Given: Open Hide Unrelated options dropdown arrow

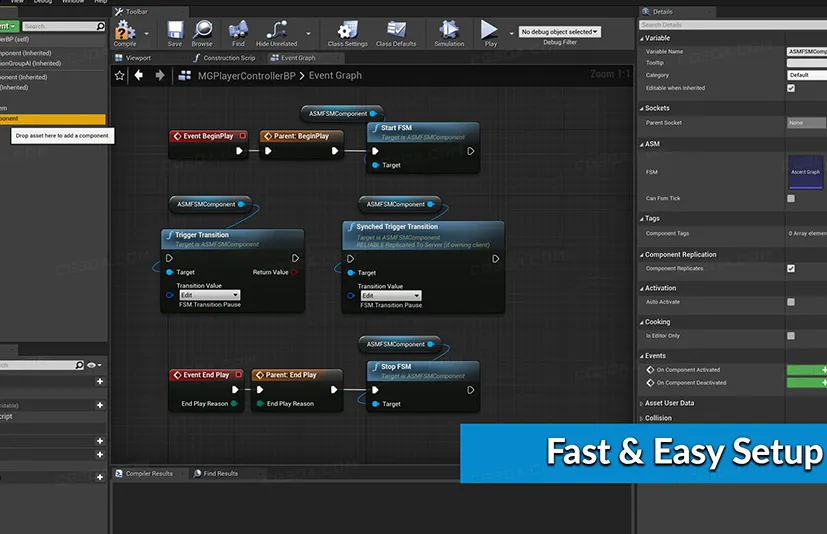Looking at the screenshot, I should click(x=309, y=34).
